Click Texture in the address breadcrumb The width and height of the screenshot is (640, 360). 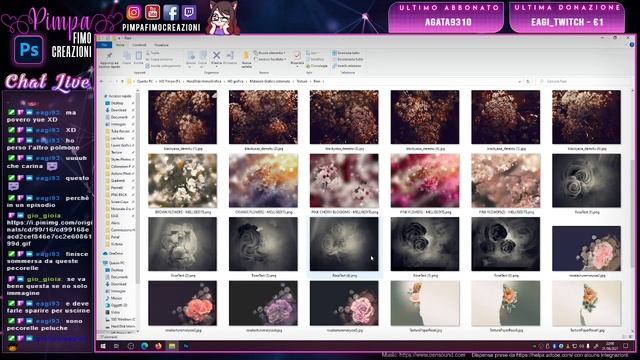click(302, 82)
